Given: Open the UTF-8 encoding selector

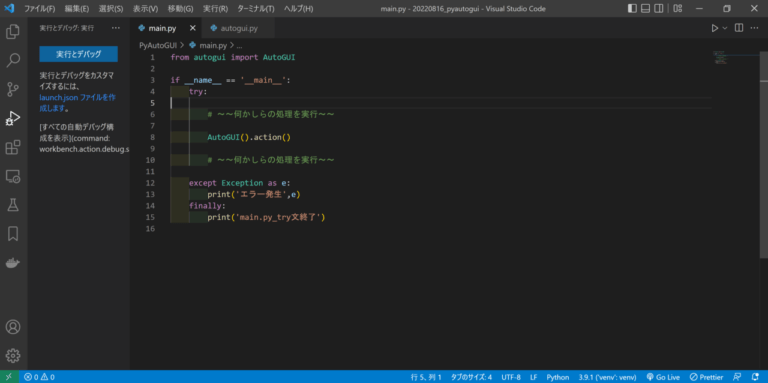Looking at the screenshot, I should [511, 377].
